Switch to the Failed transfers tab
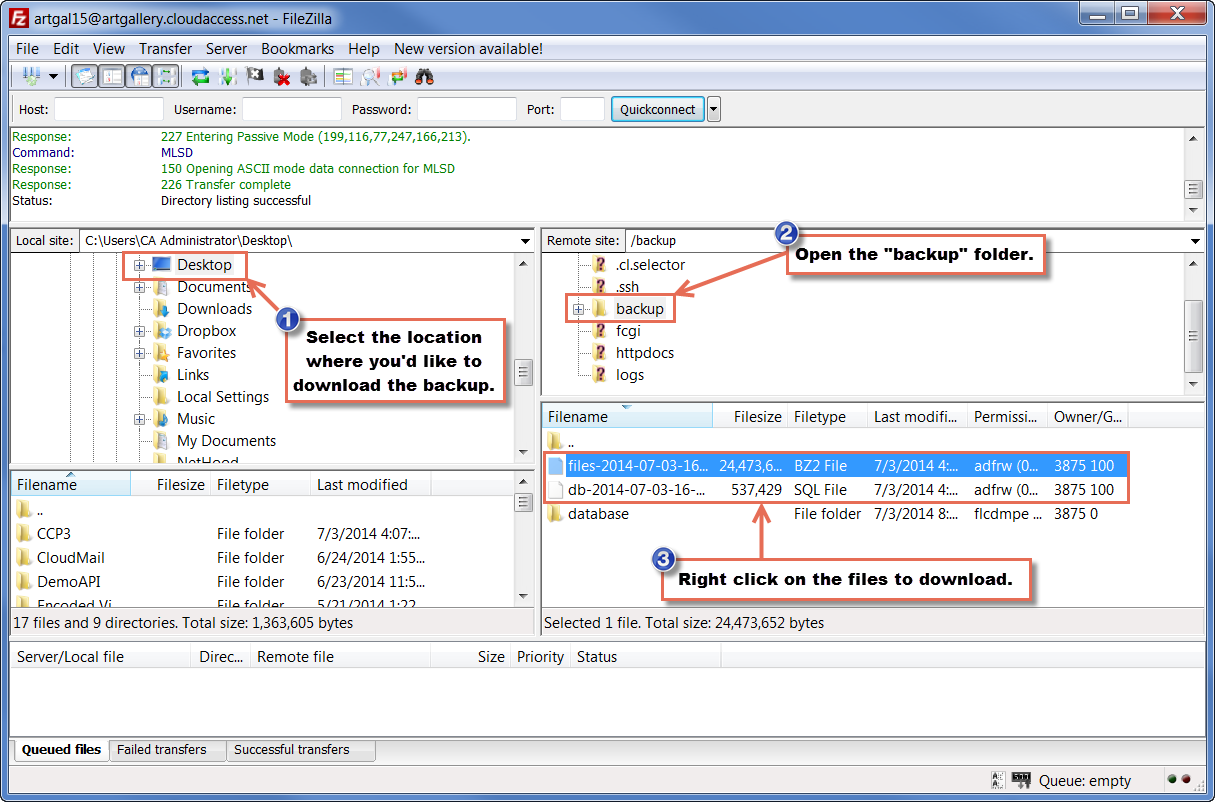Image resolution: width=1215 pixels, height=802 pixels. tap(161, 750)
